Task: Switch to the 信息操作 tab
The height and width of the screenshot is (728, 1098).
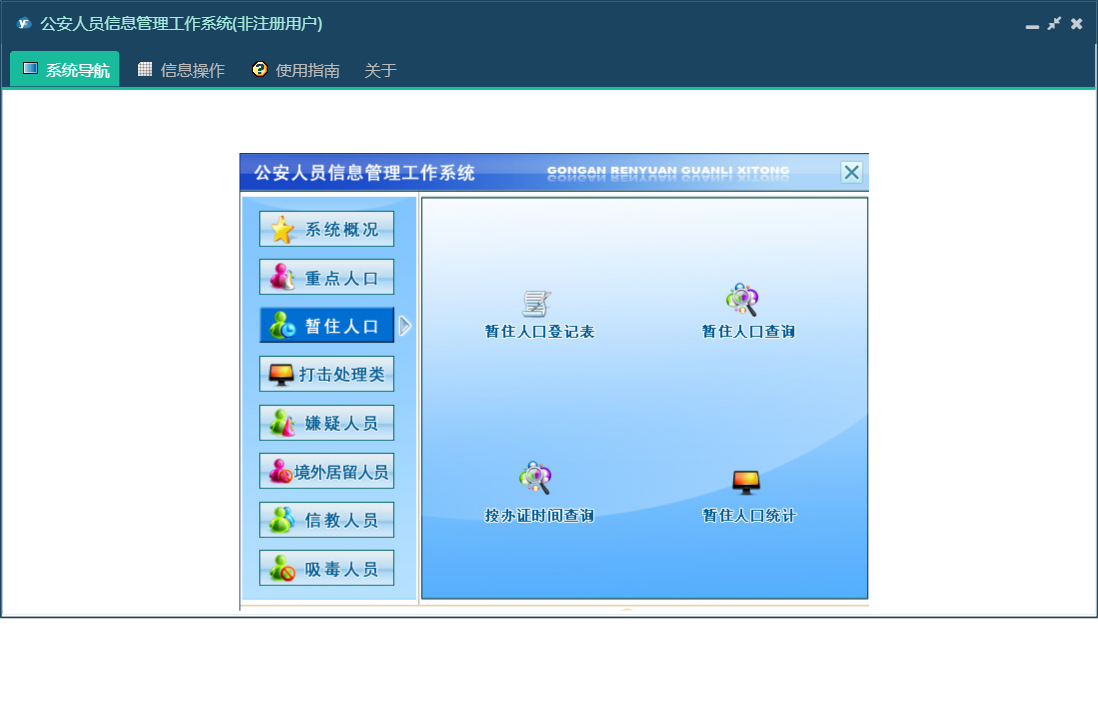Action: 181,69
